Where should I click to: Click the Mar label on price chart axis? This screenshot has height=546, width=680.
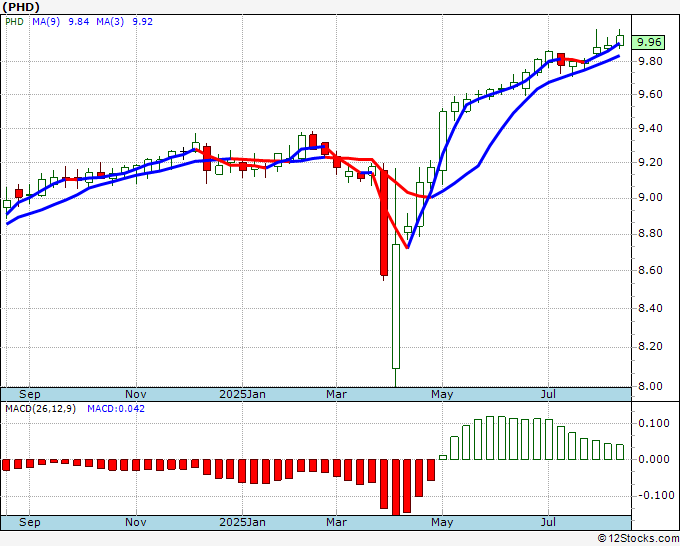pyautogui.click(x=337, y=394)
